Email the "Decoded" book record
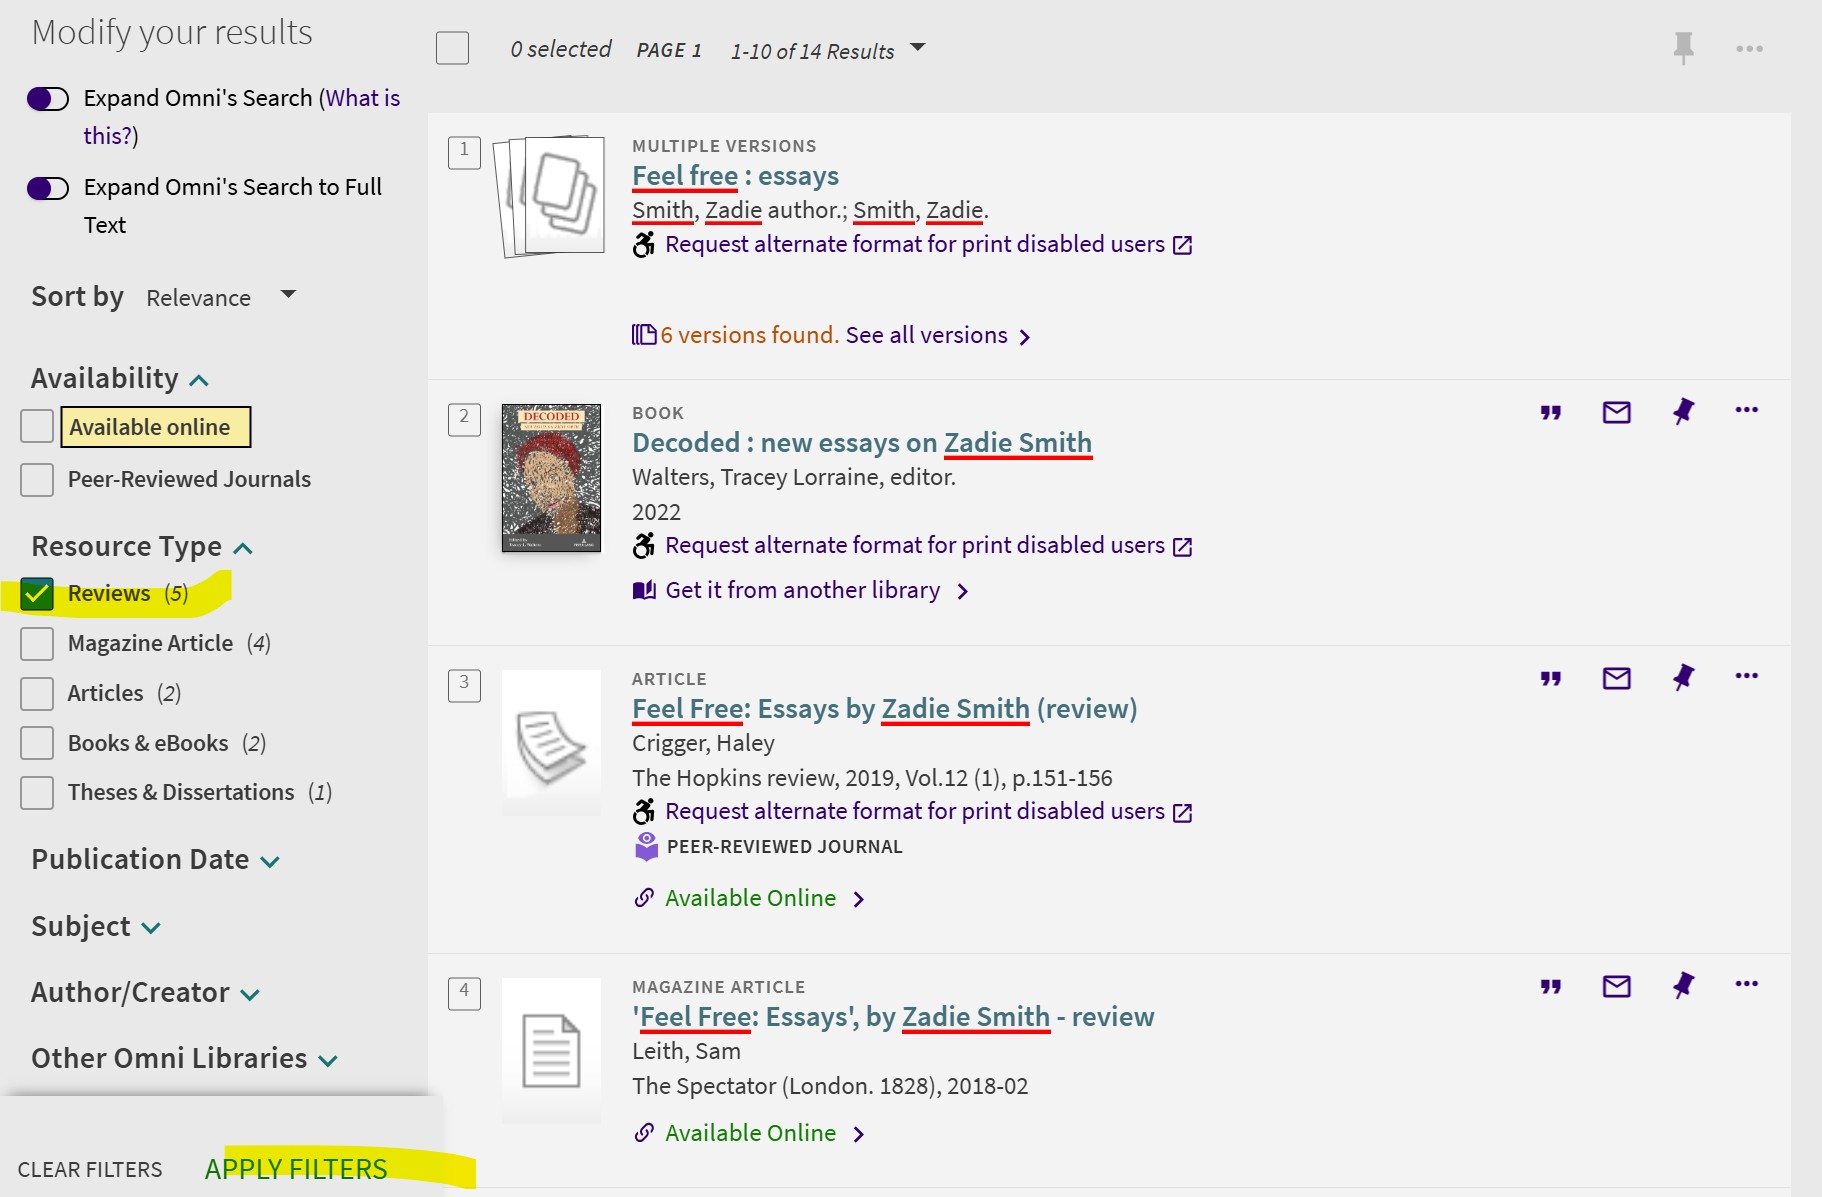 coord(1617,411)
